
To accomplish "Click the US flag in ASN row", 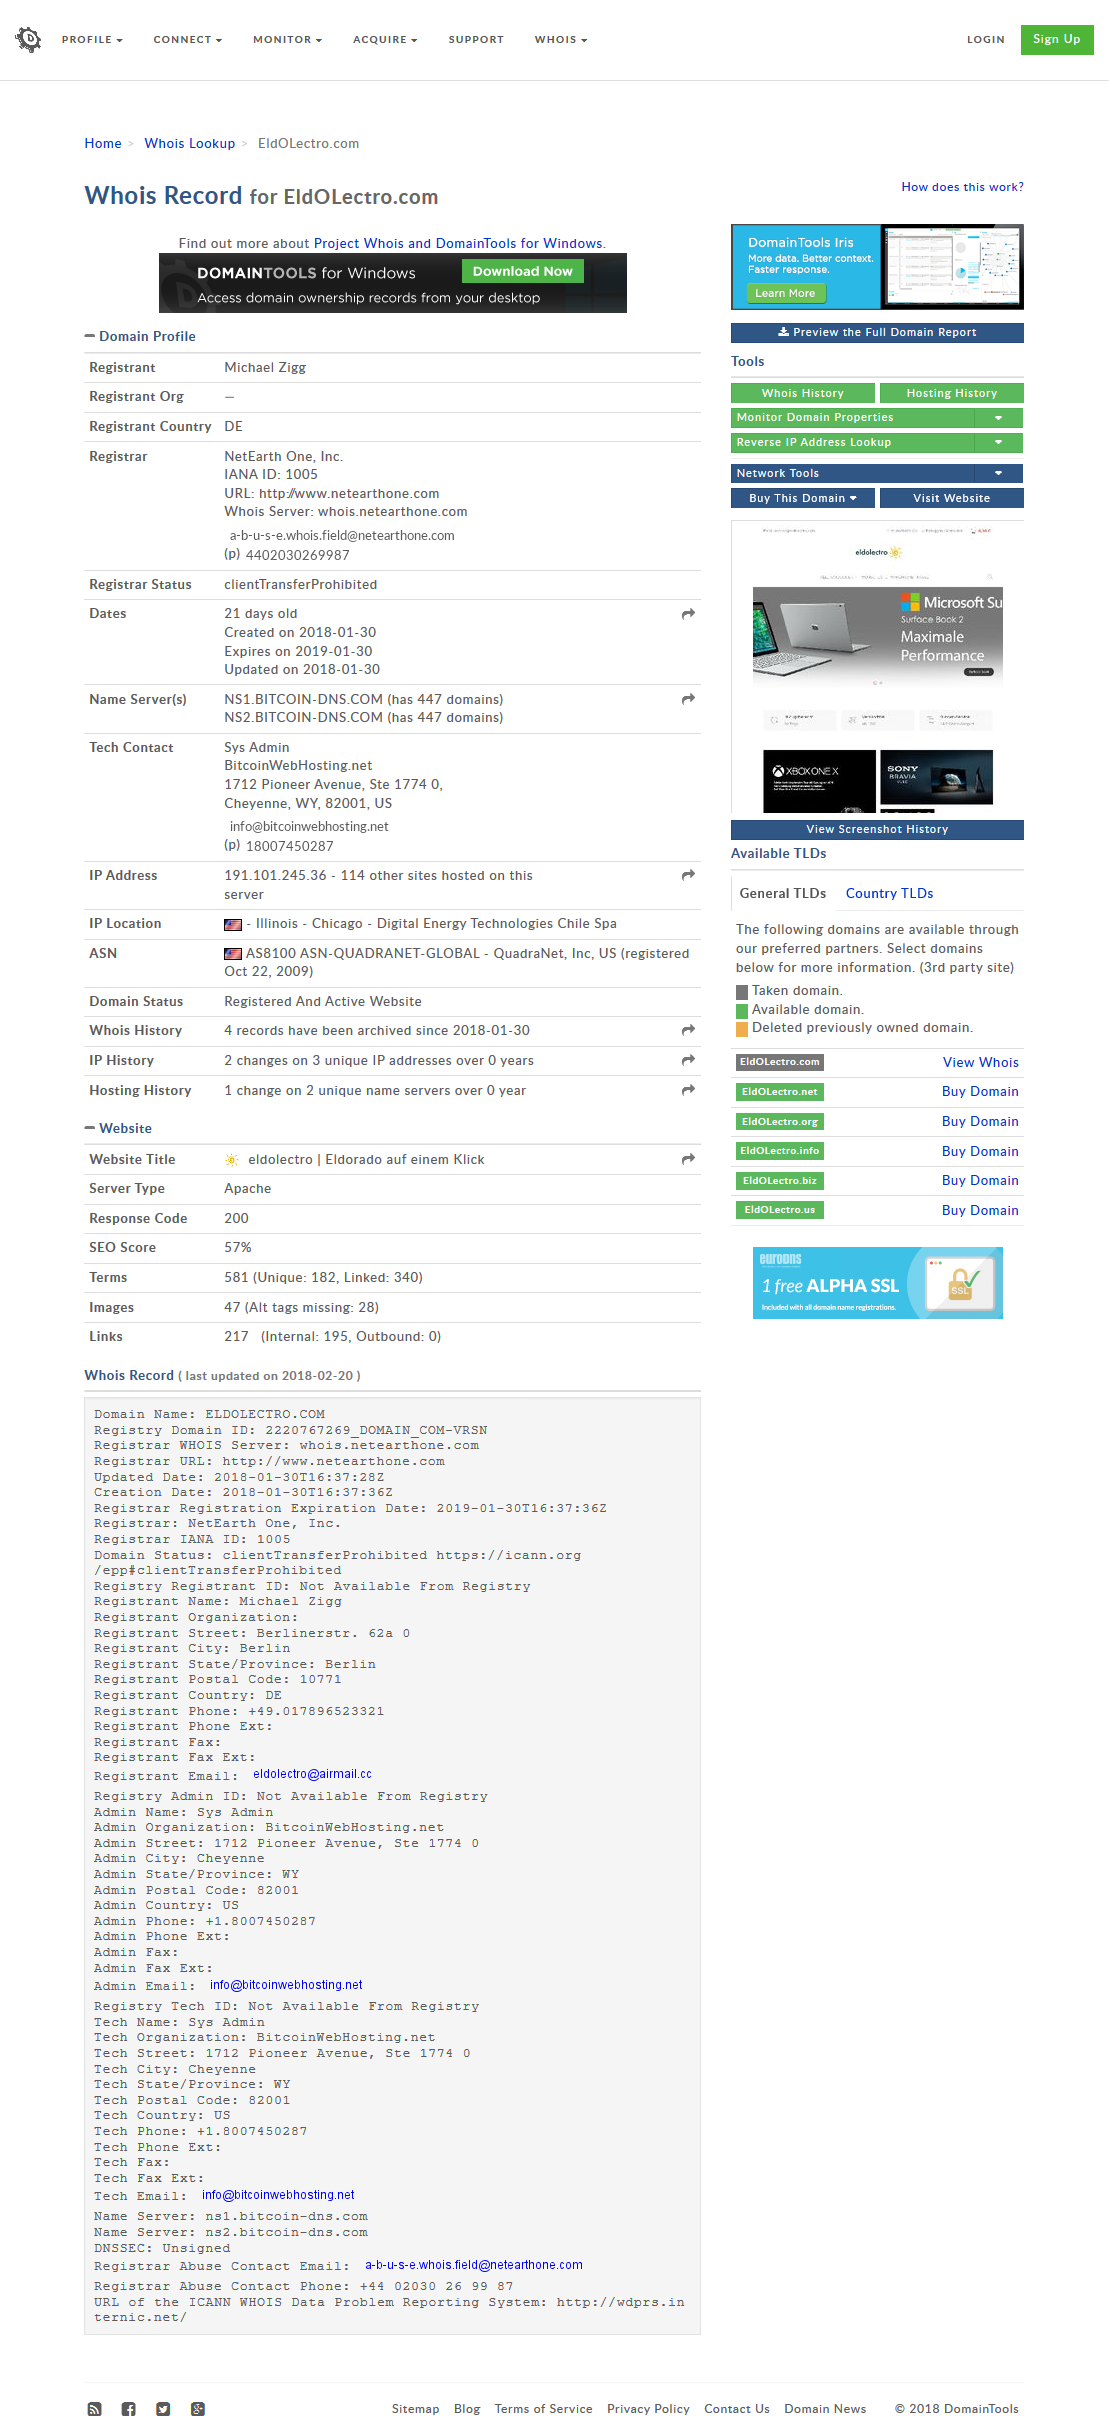I will click(233, 954).
